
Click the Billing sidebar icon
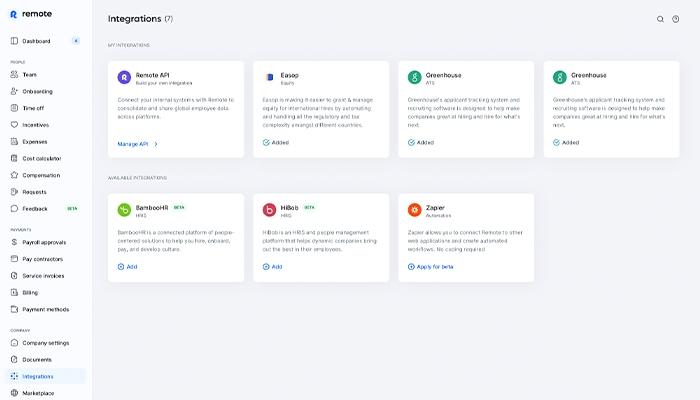[14, 292]
